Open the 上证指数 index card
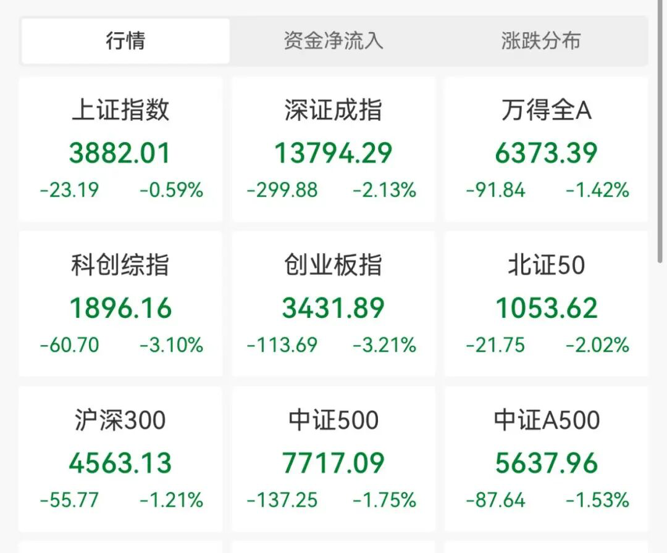The height and width of the screenshot is (553, 667). 121,149
